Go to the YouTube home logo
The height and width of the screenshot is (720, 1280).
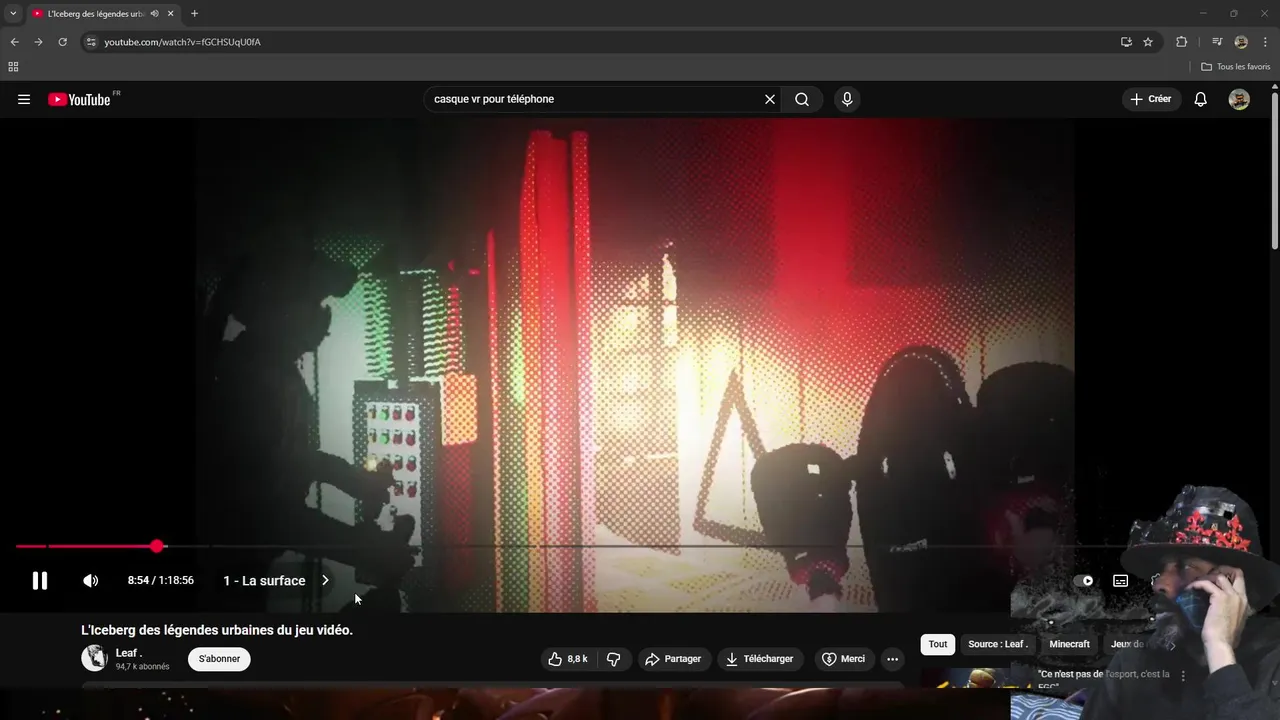pos(80,99)
